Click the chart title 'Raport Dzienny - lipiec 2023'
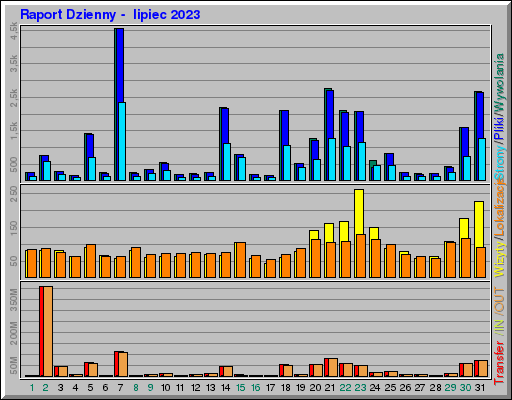This screenshot has width=512, height=400. click(110, 15)
